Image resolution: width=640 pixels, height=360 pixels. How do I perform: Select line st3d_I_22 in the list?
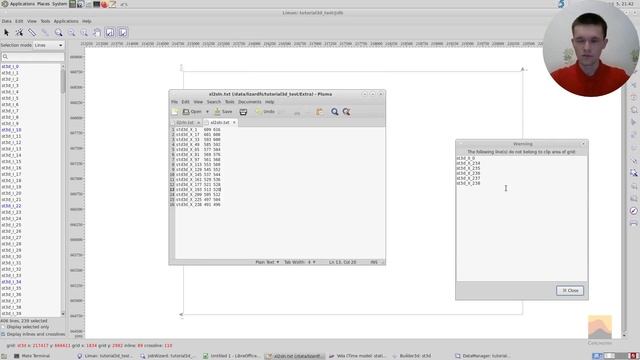11,206
